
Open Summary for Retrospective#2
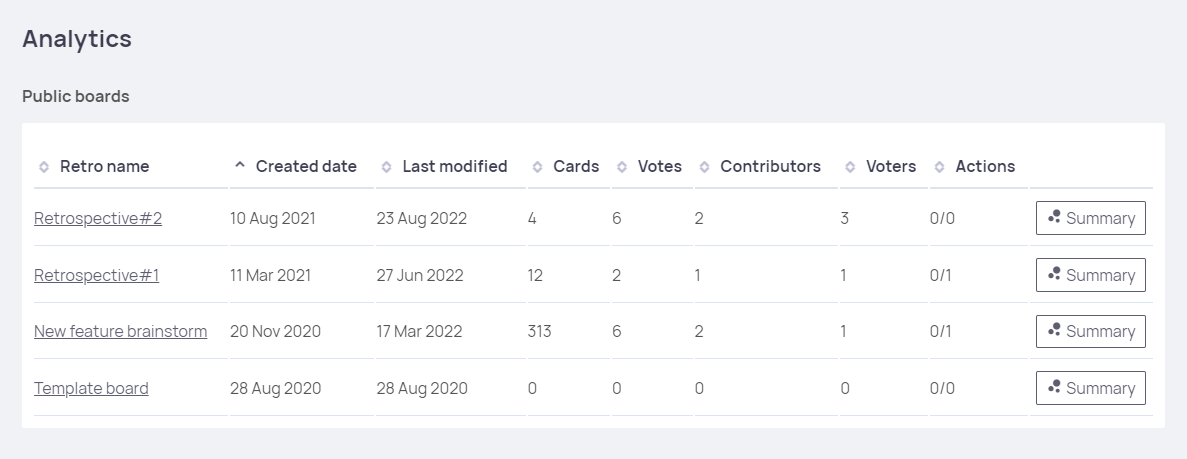click(1090, 218)
